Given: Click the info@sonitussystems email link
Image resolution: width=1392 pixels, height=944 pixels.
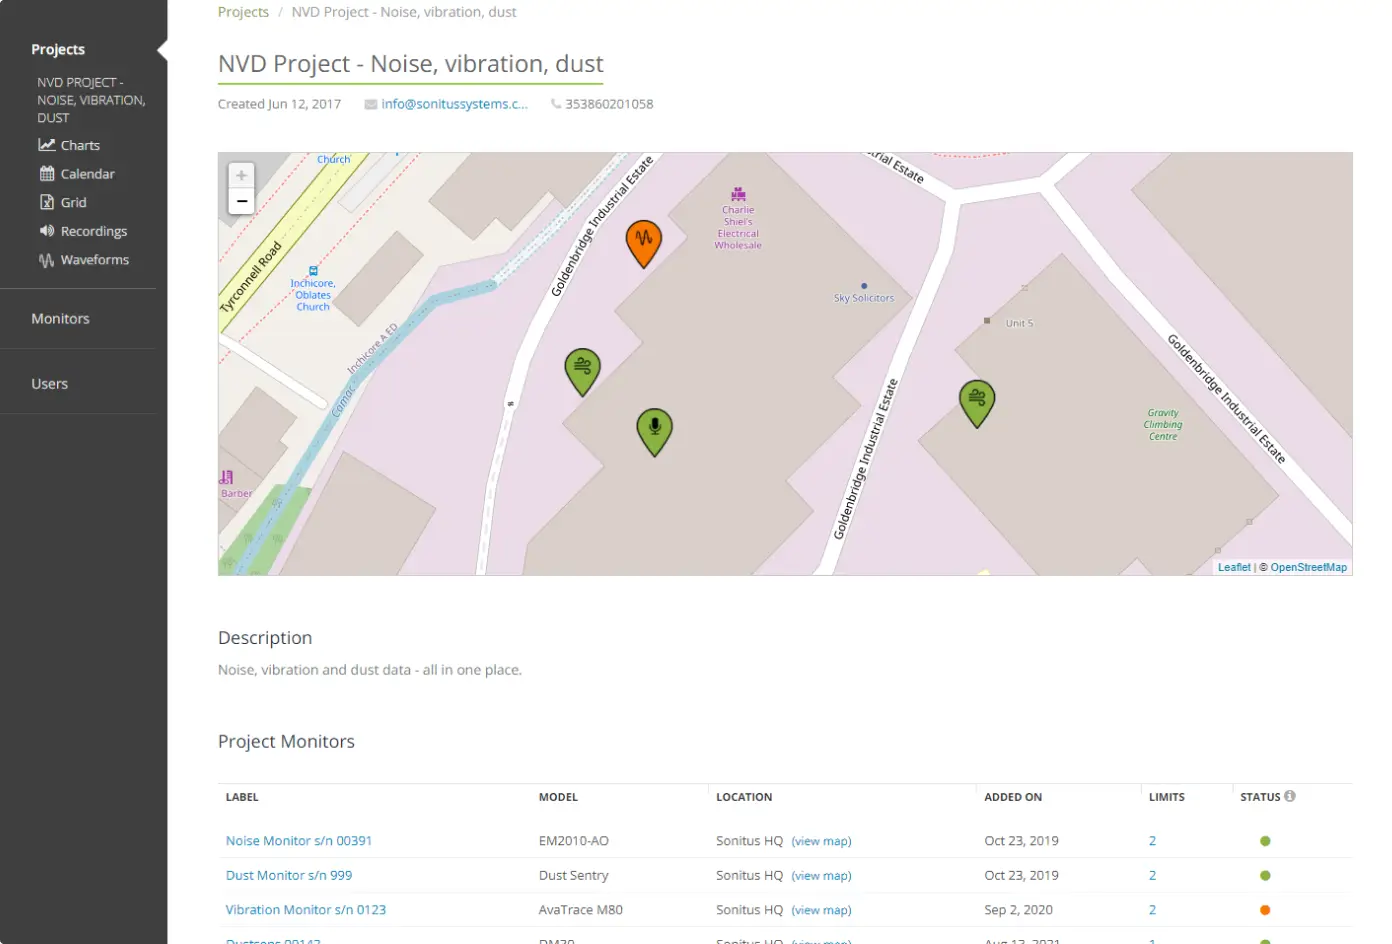Looking at the screenshot, I should point(454,104).
